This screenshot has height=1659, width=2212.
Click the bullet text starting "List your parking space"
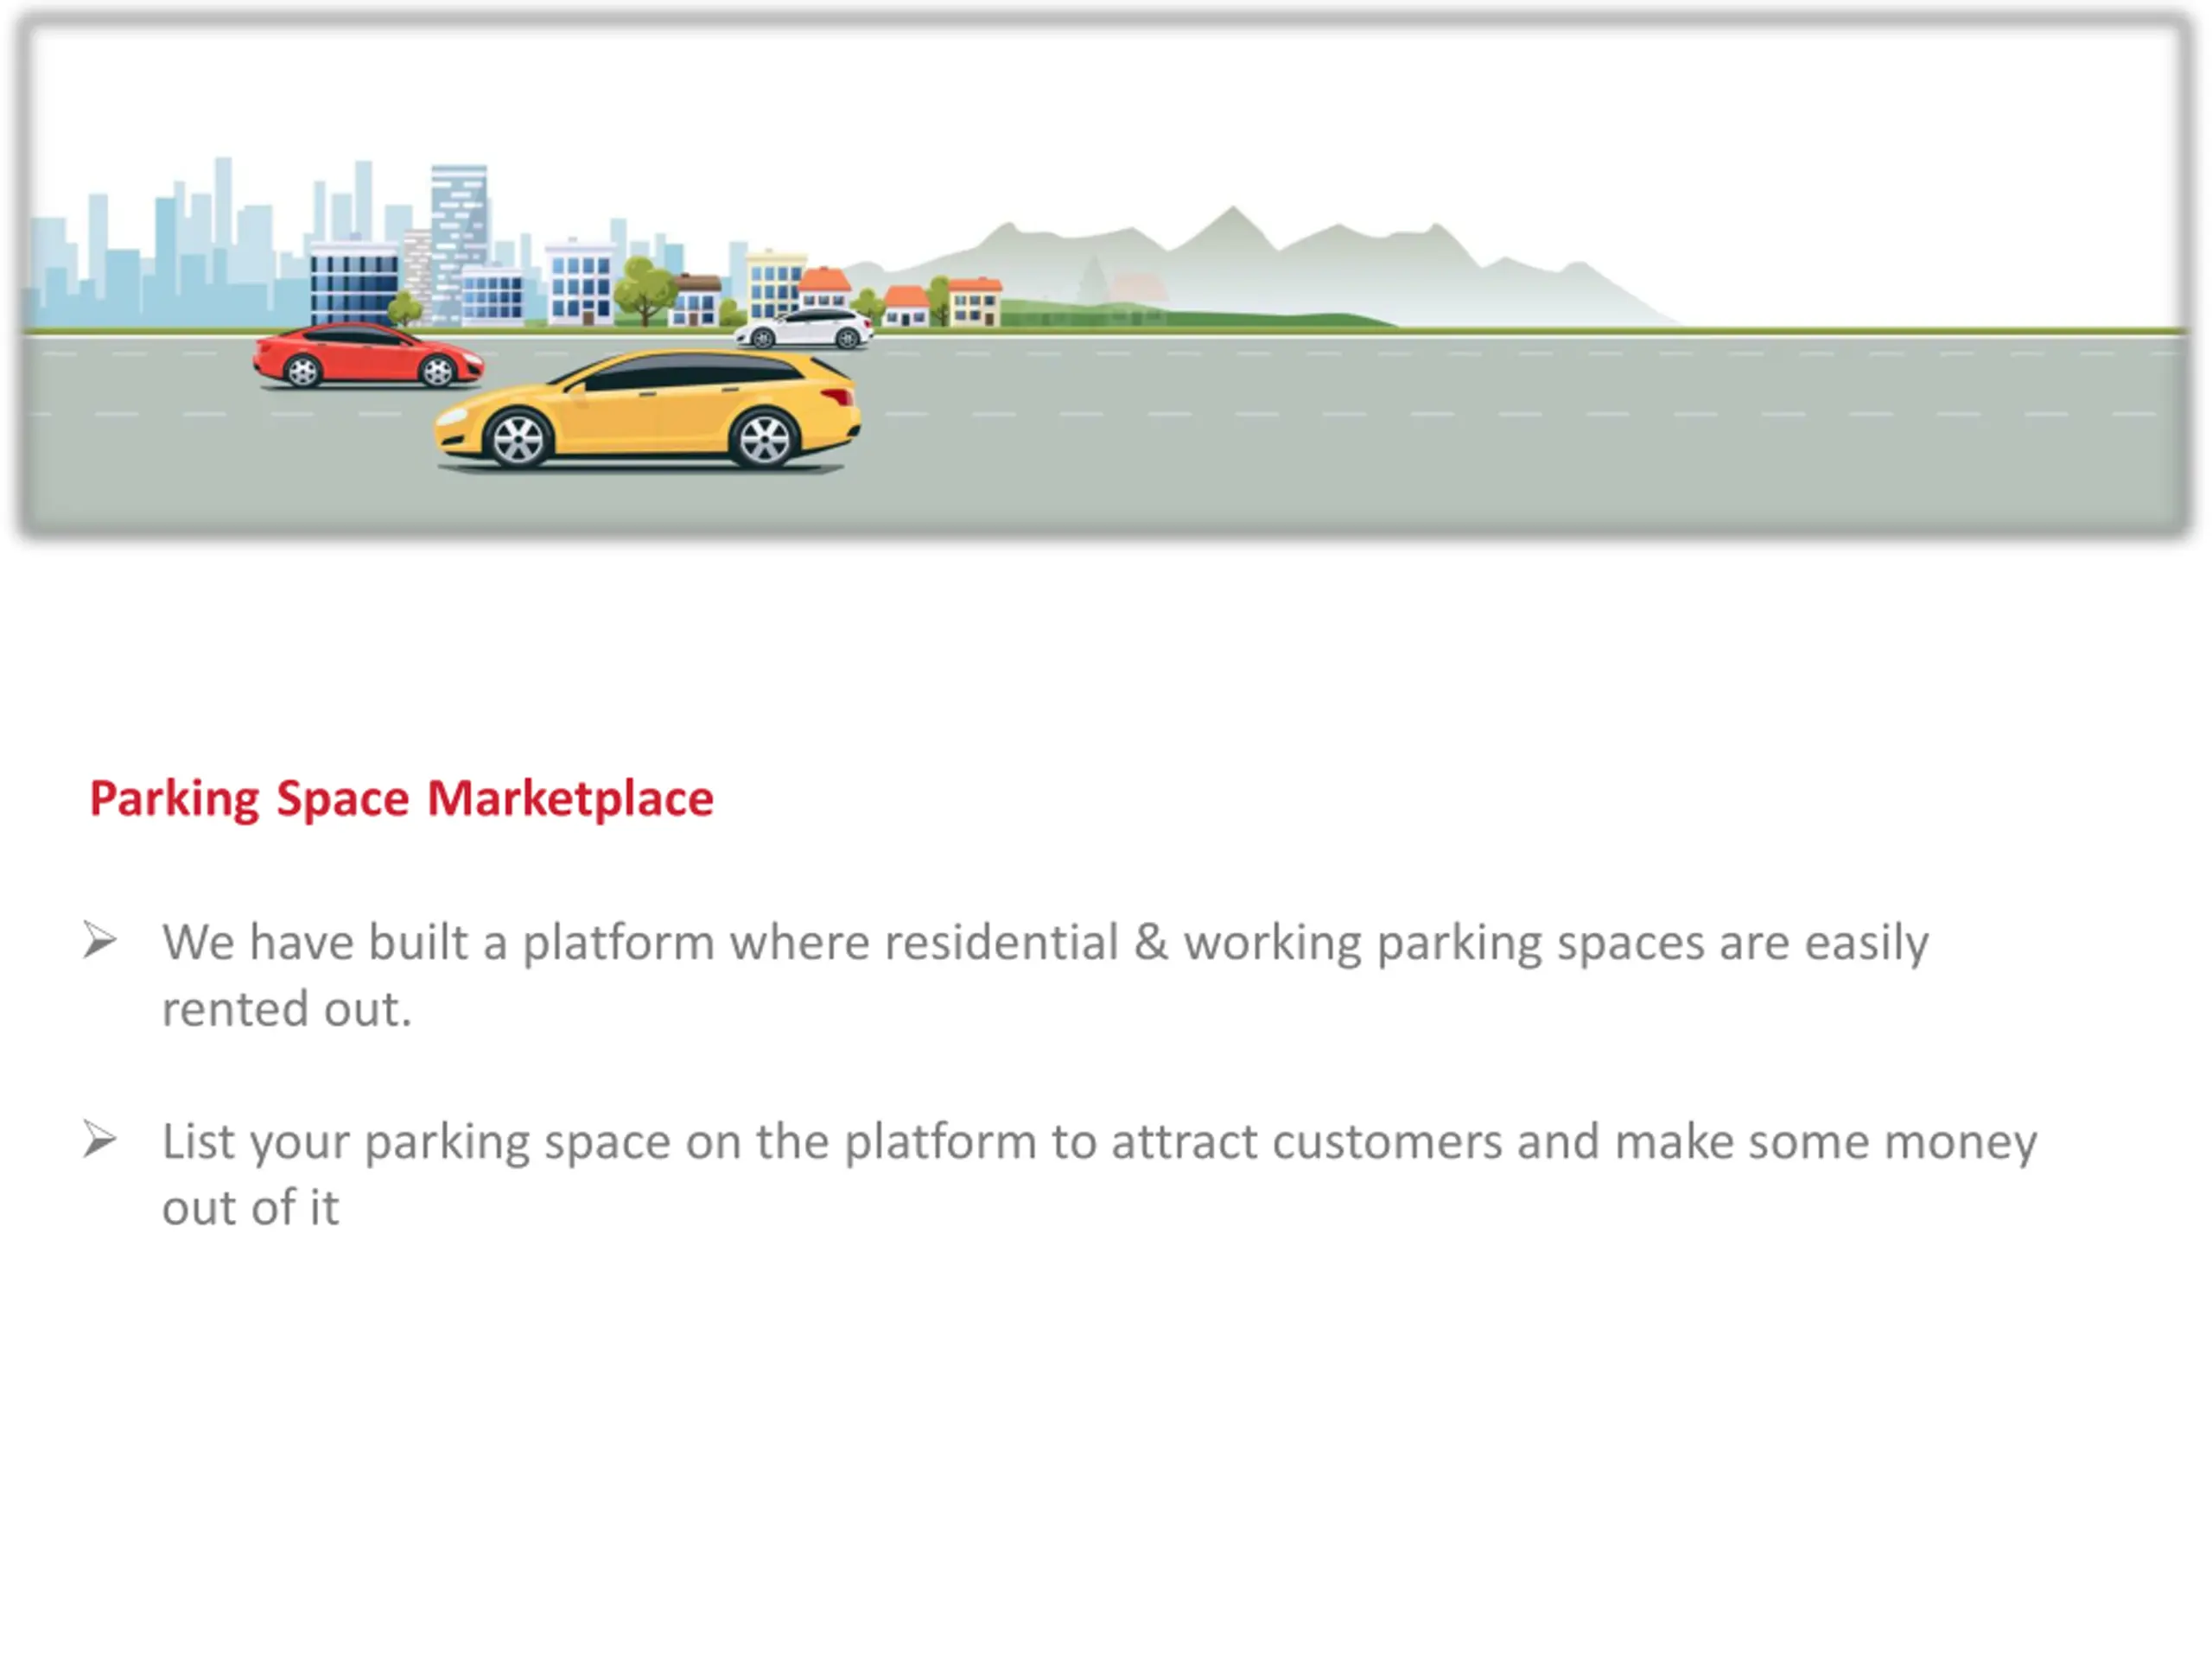click(1099, 1174)
